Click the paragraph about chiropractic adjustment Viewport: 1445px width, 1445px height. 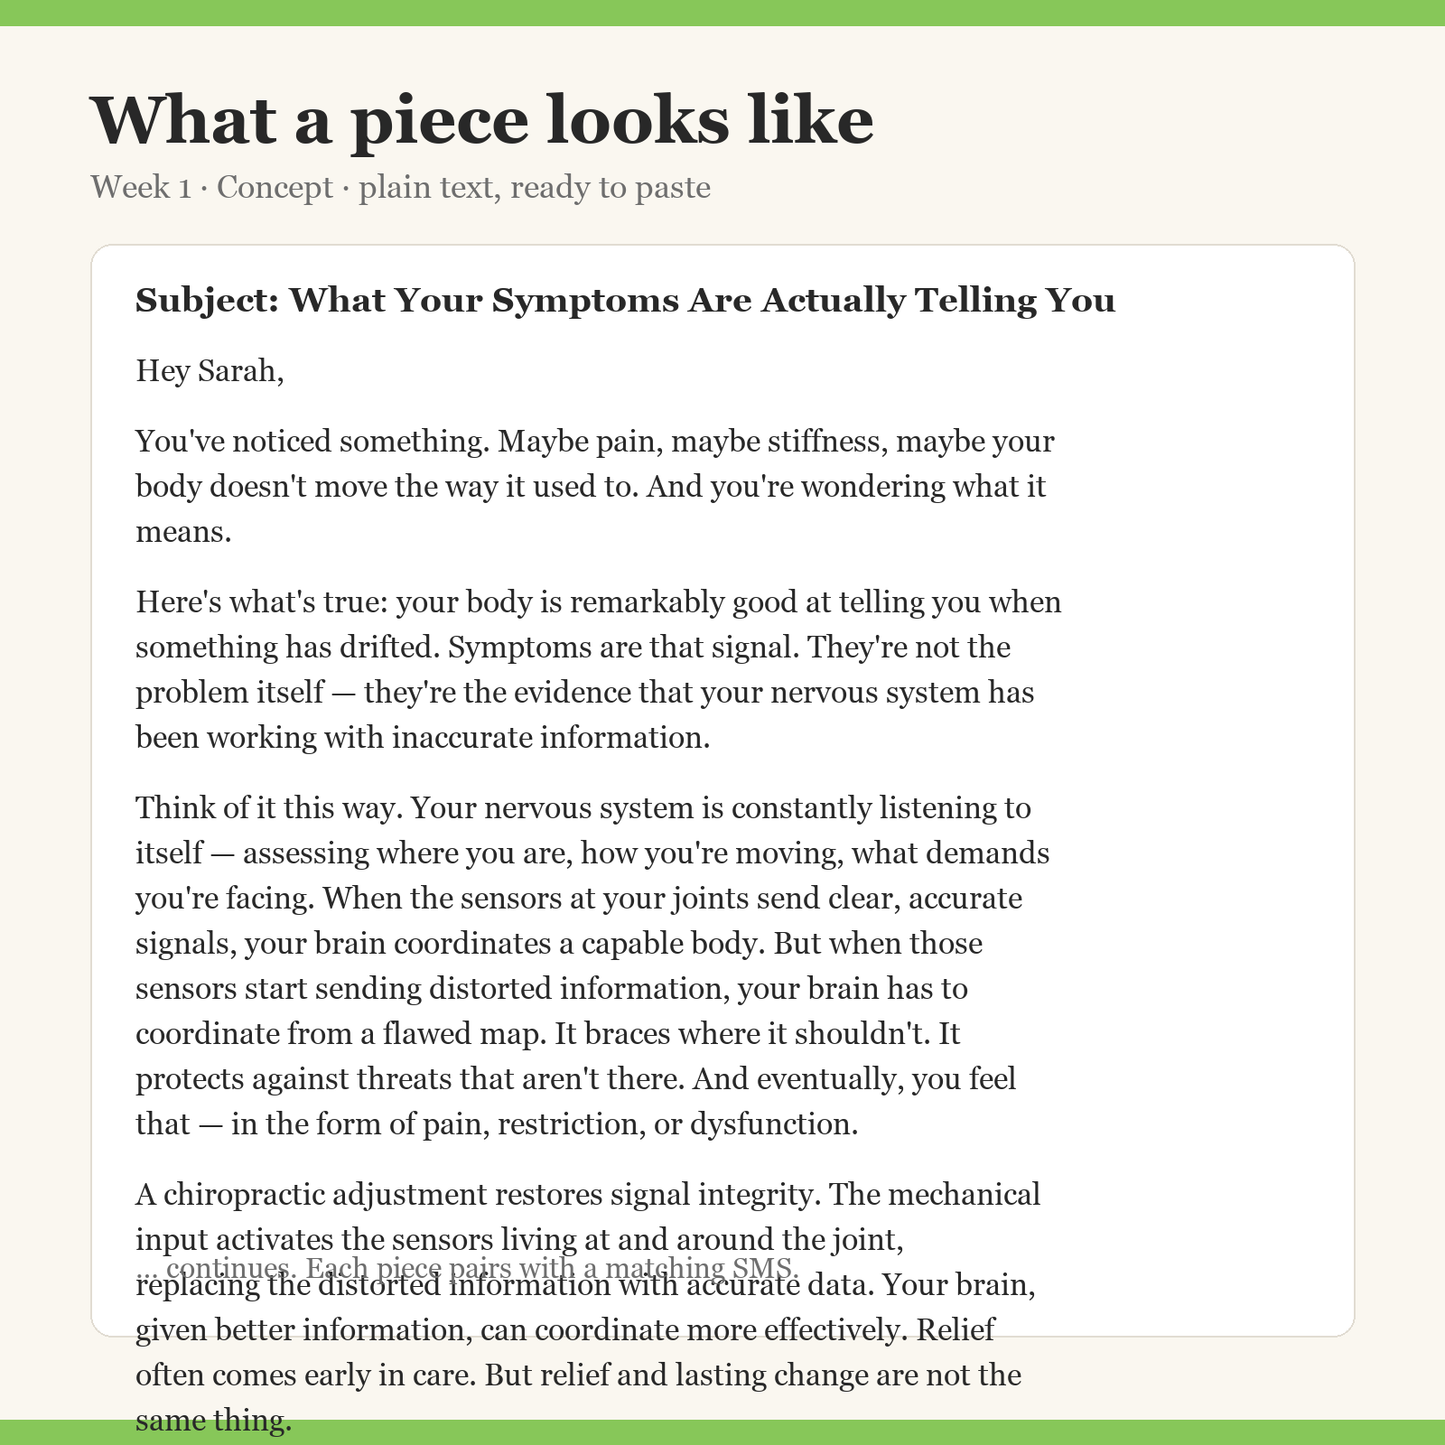pos(586,1307)
